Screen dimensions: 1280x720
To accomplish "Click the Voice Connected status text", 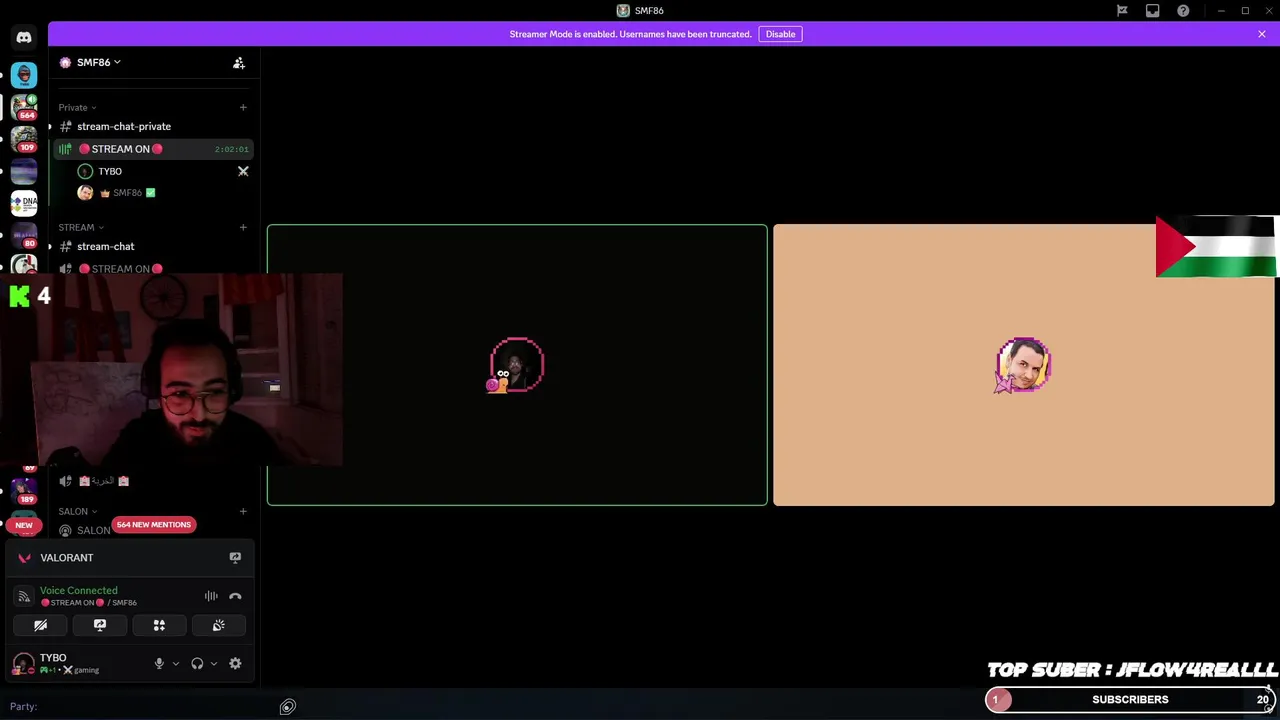I will tap(78, 591).
